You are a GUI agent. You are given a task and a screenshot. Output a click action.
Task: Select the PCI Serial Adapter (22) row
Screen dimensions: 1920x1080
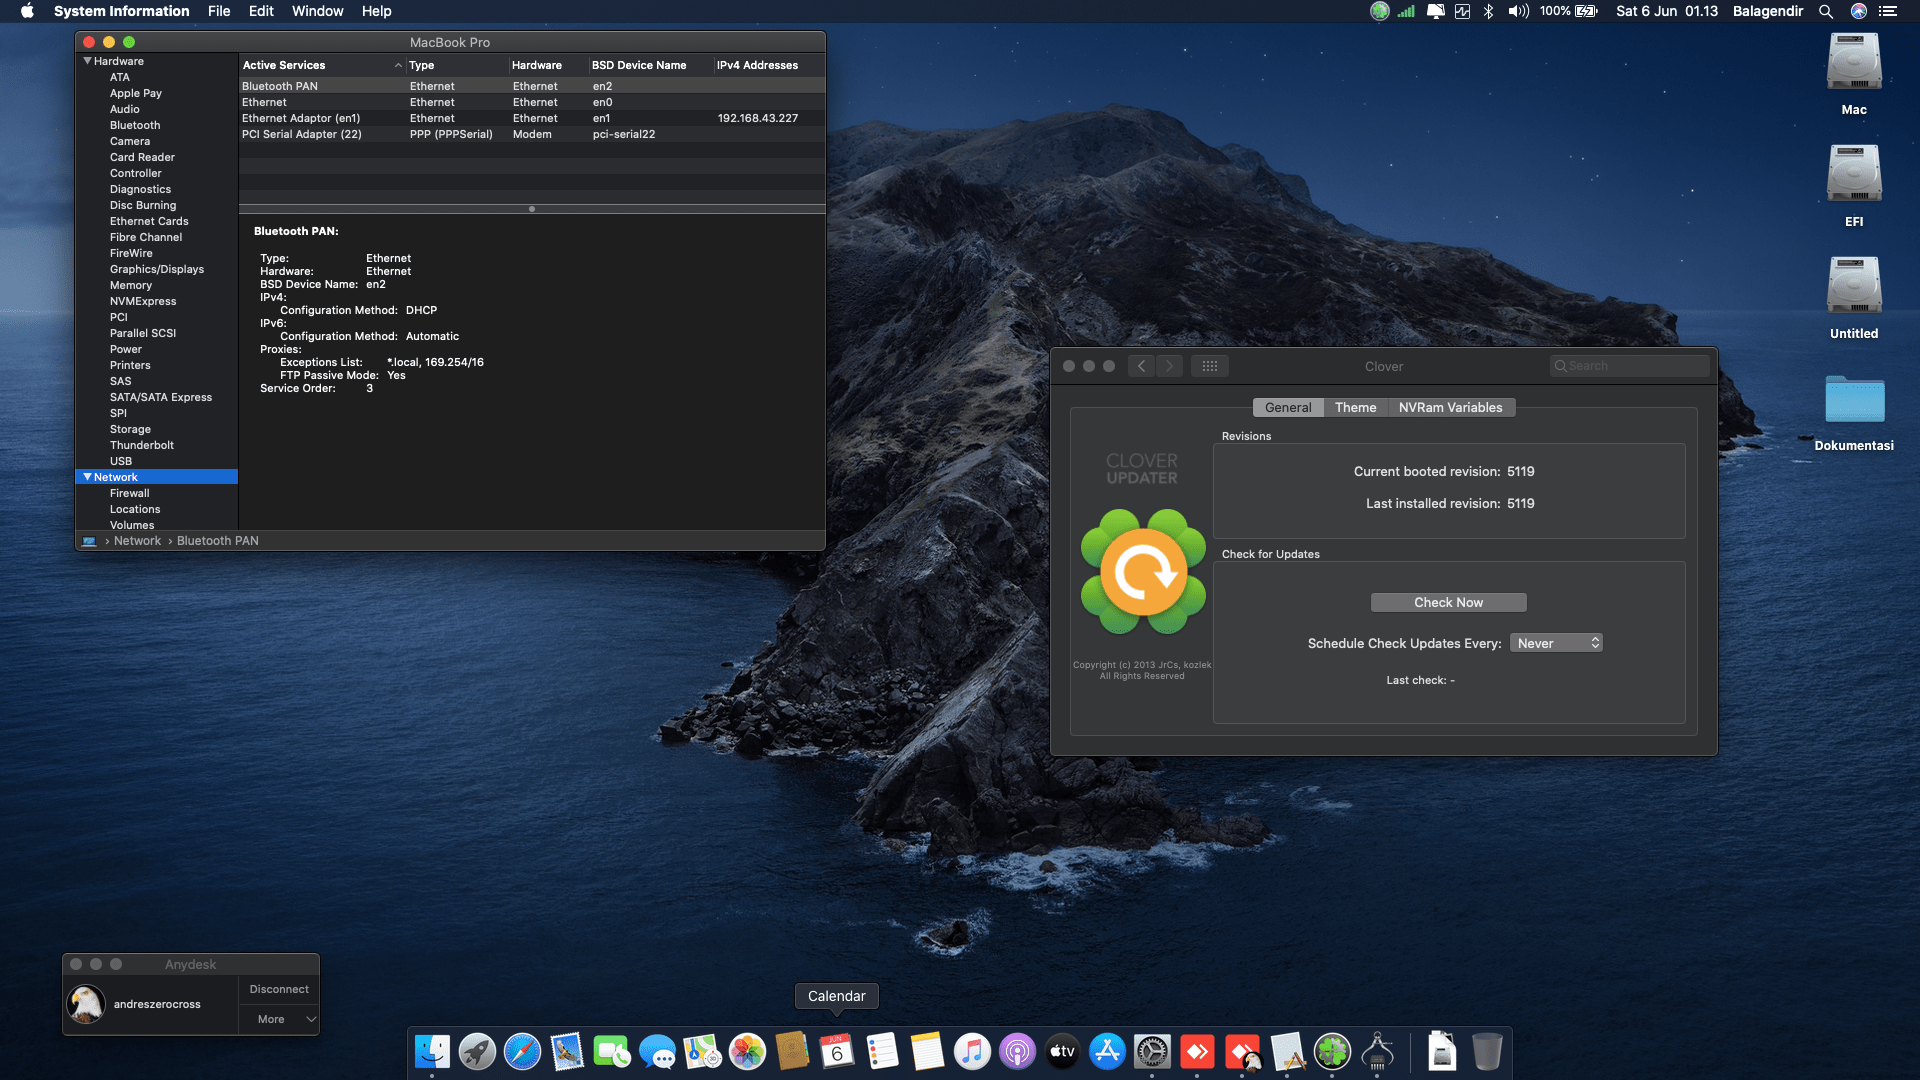coord(532,134)
